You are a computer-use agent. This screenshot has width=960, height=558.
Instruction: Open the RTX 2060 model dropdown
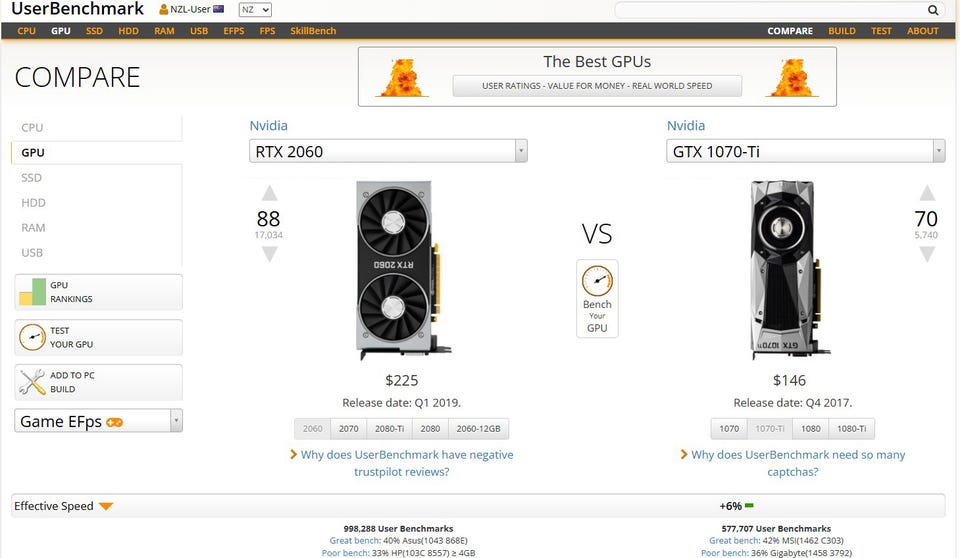pos(388,151)
